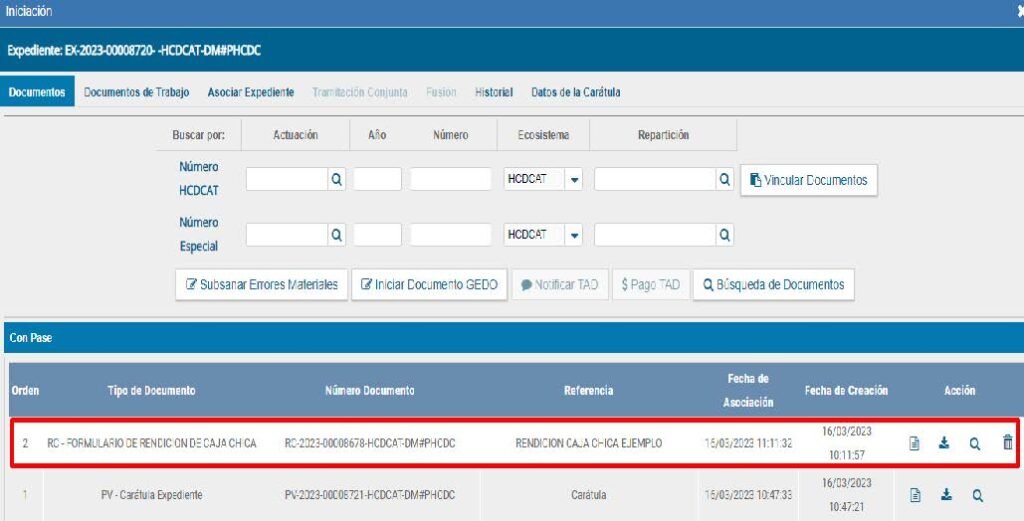The width and height of the screenshot is (1024, 521).
Task: Download the PV Carátula Expediente document
Action: click(946, 495)
